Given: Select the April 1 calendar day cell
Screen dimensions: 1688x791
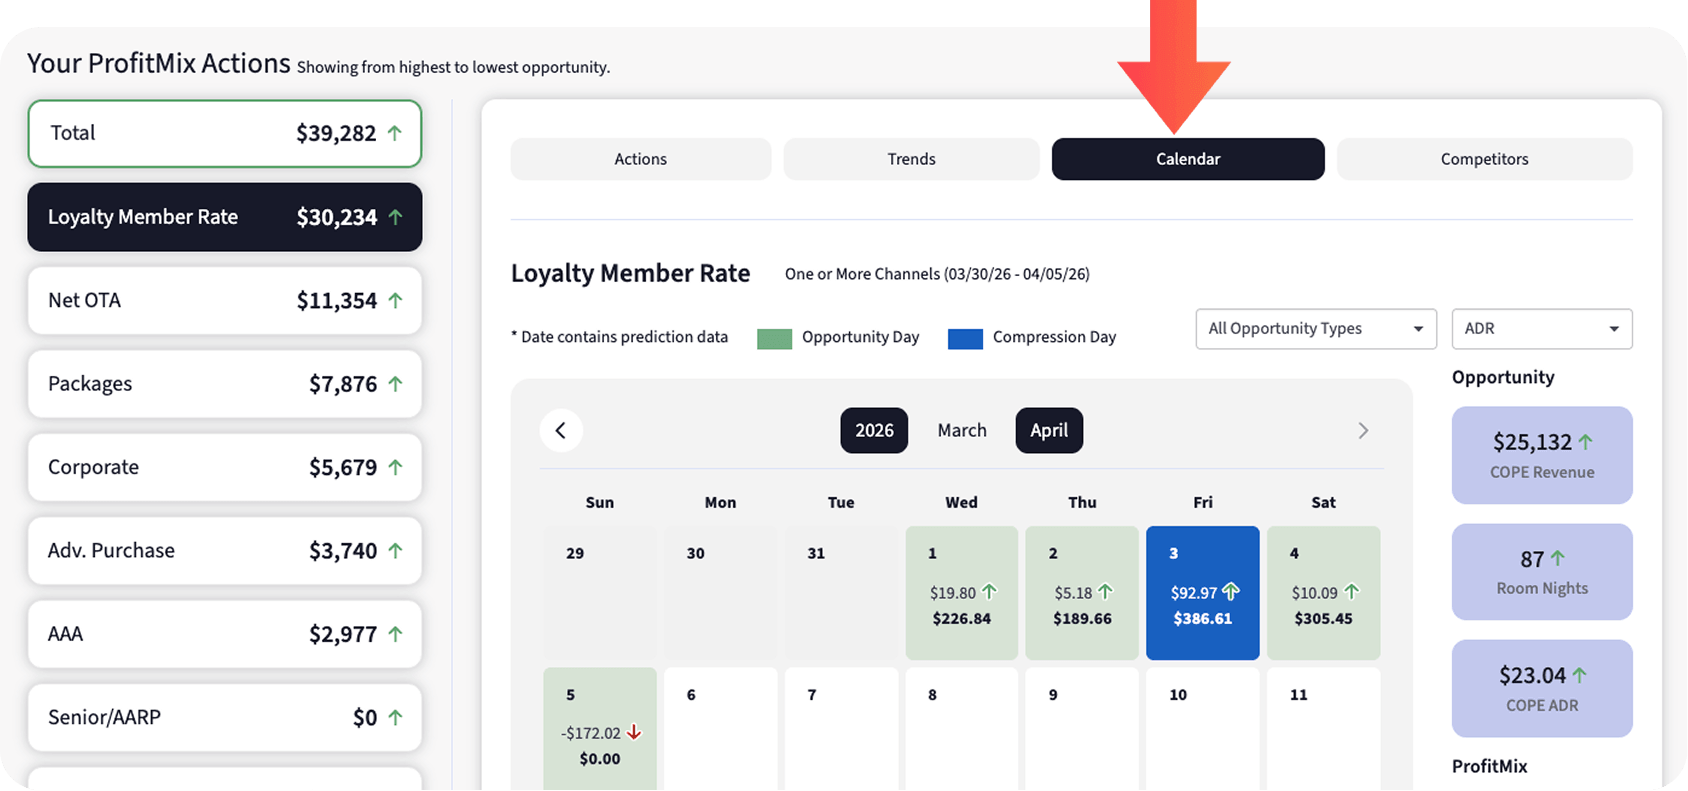Looking at the screenshot, I should click(x=961, y=593).
